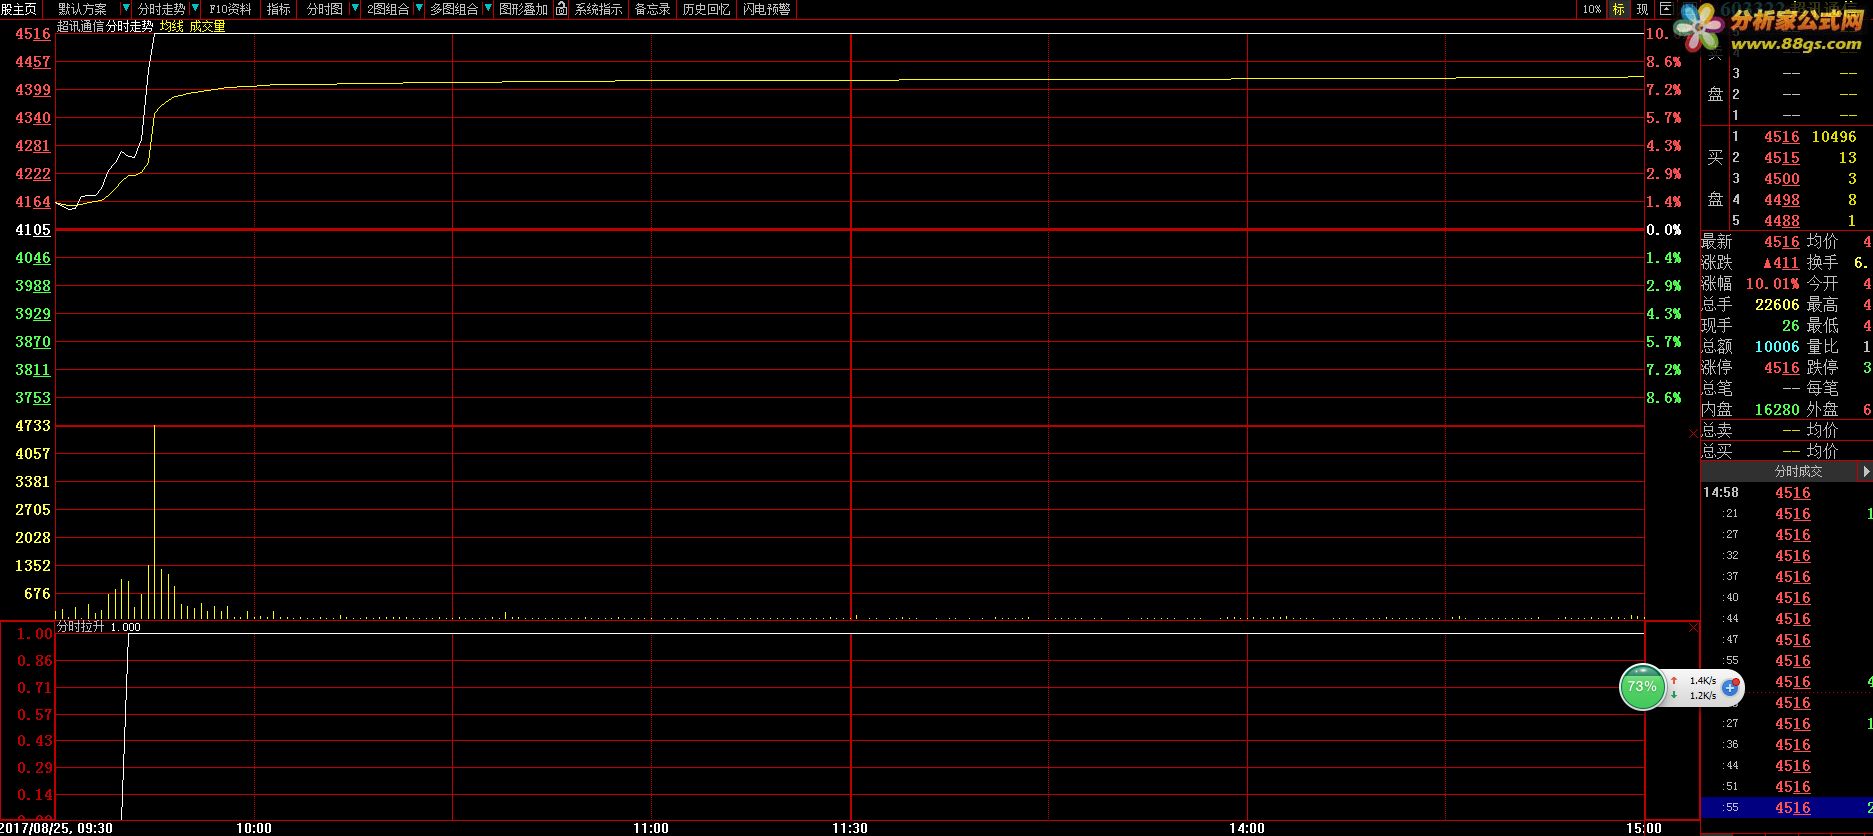This screenshot has width=1873, height=836.
Task: Open 闪电预警 lightning alert
Action: (766, 9)
